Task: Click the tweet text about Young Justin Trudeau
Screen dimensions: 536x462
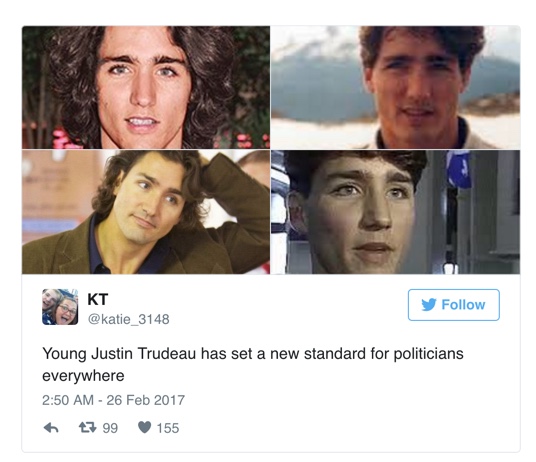Action: [253, 364]
